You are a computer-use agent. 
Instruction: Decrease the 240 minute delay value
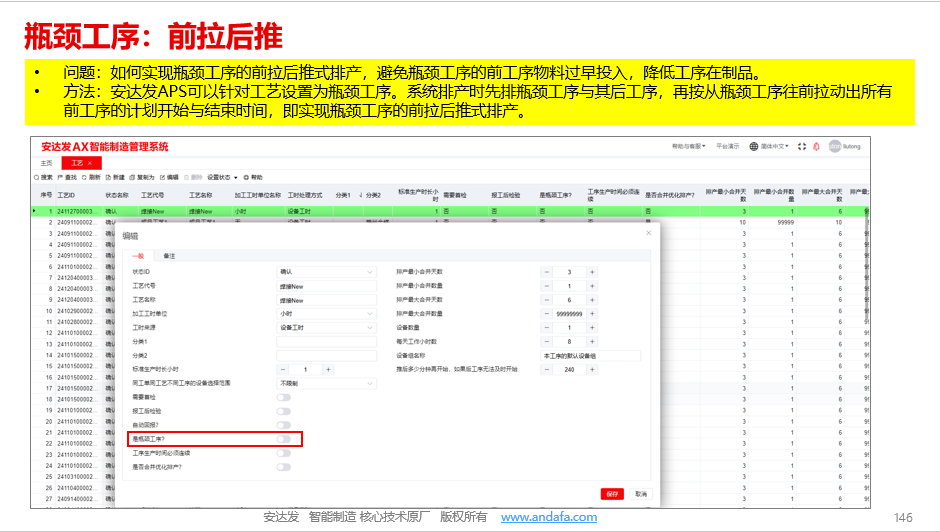547,369
